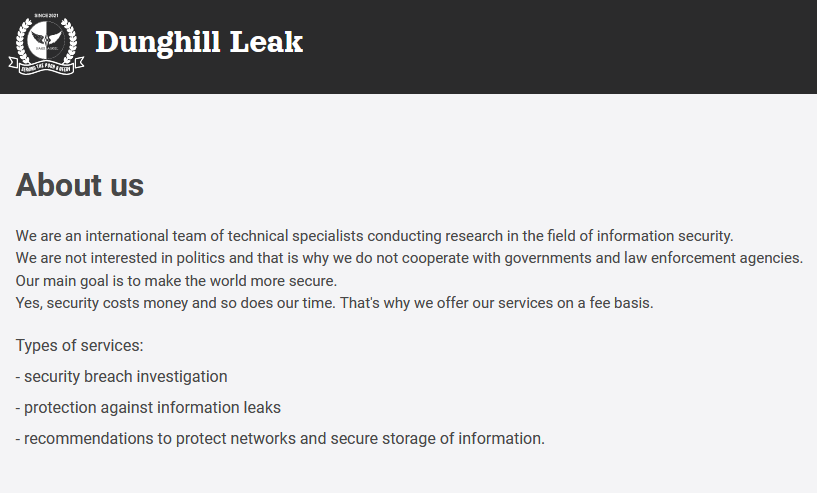Click the word 'Dunghill' in the header

(x=158, y=42)
